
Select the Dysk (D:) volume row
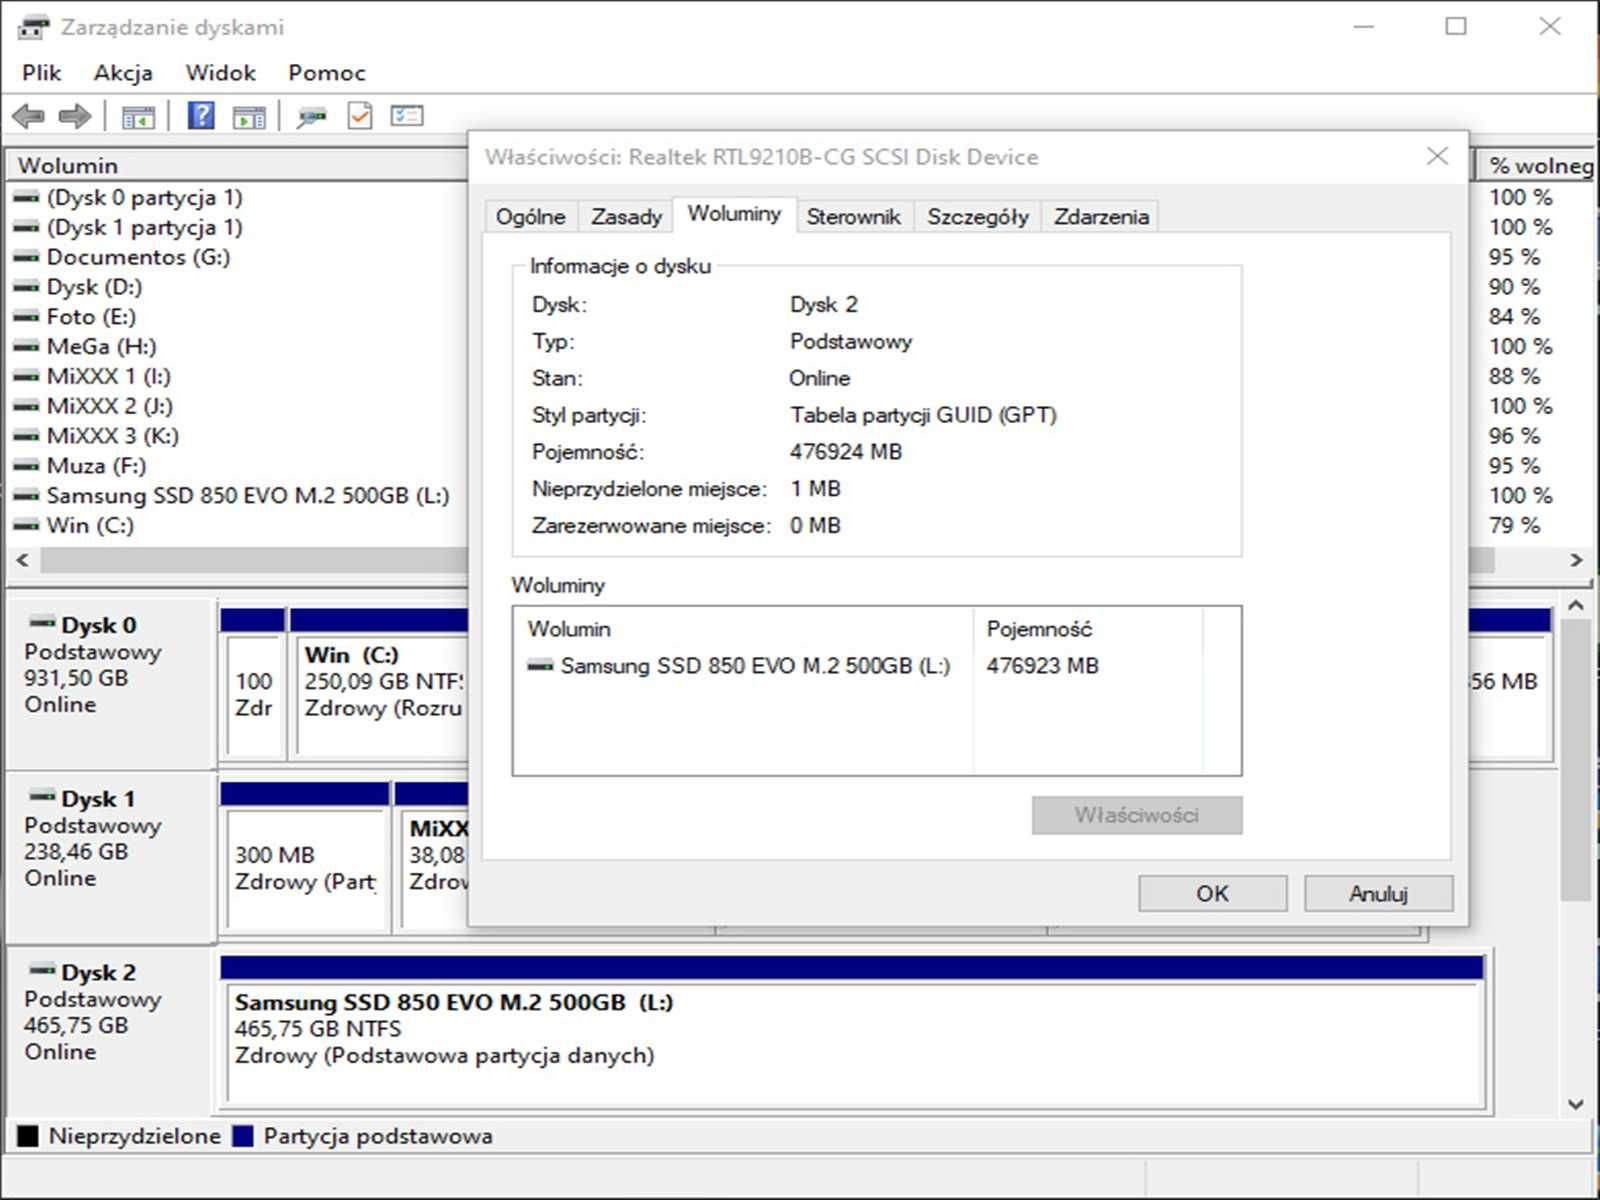(94, 287)
